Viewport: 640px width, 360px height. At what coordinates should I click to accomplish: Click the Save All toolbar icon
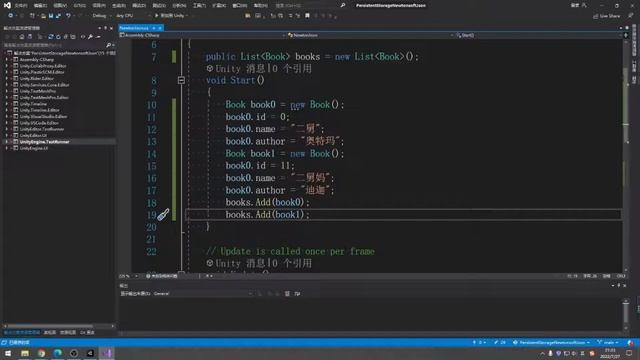click(58, 16)
